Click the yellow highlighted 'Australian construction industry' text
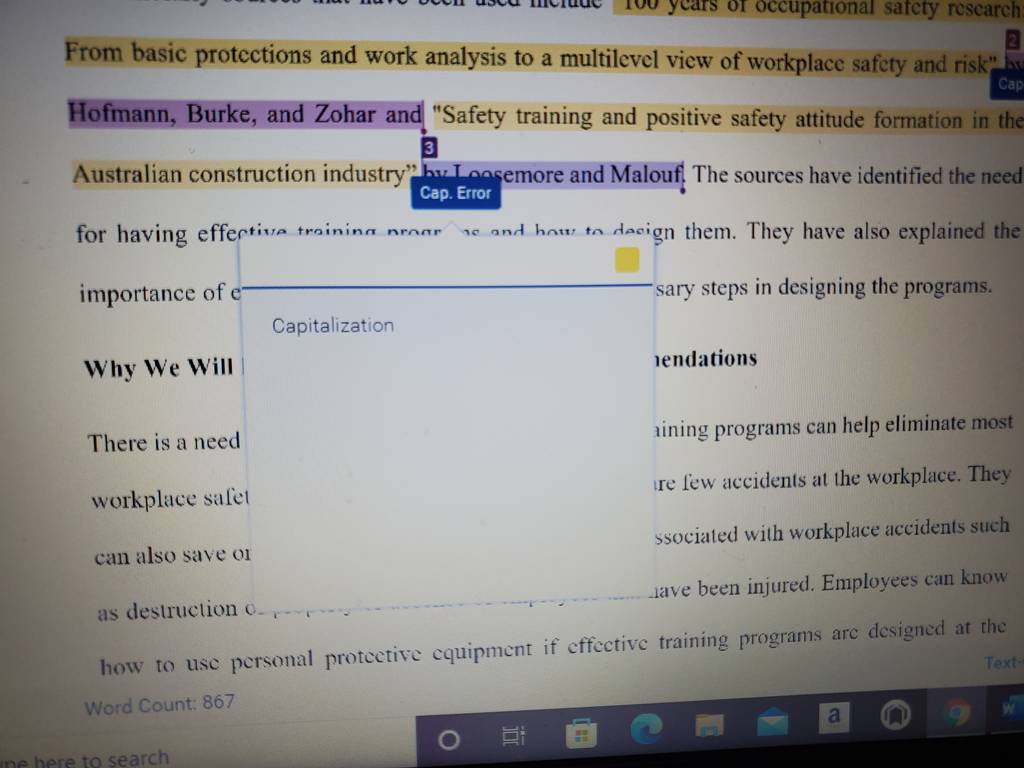 pos(244,174)
